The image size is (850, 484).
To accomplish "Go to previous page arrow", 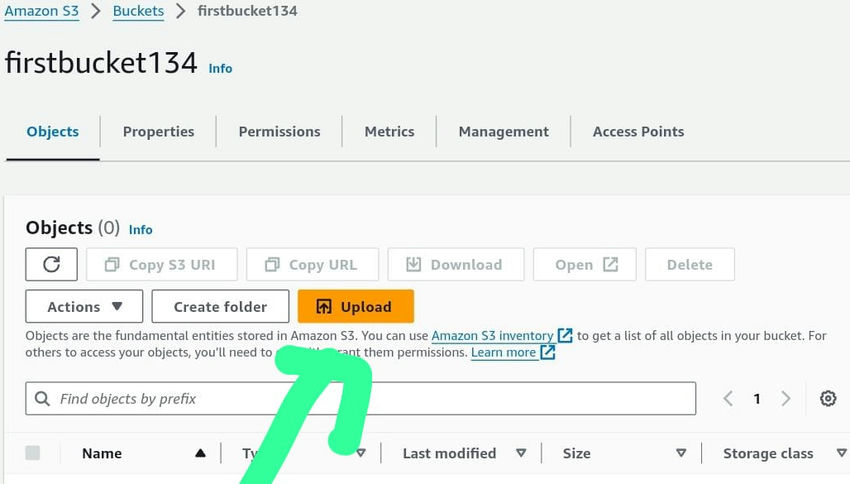I will 729,398.
